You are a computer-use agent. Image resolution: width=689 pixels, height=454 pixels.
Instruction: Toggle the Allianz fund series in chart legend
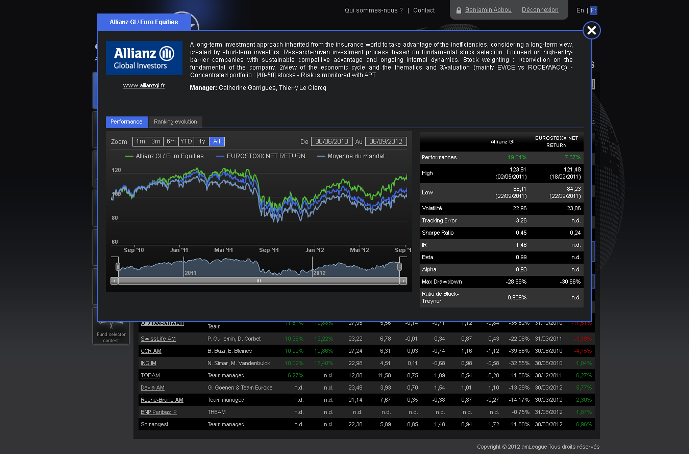[164, 156]
